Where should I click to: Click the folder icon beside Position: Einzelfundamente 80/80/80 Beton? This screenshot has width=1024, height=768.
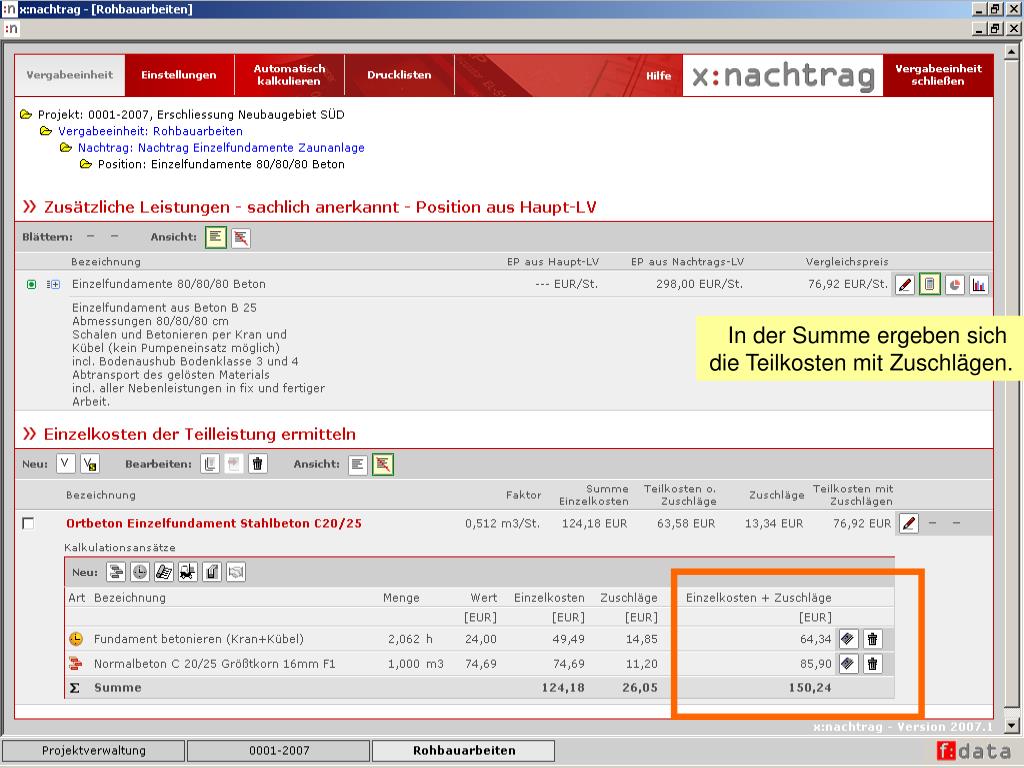pyautogui.click(x=86, y=164)
